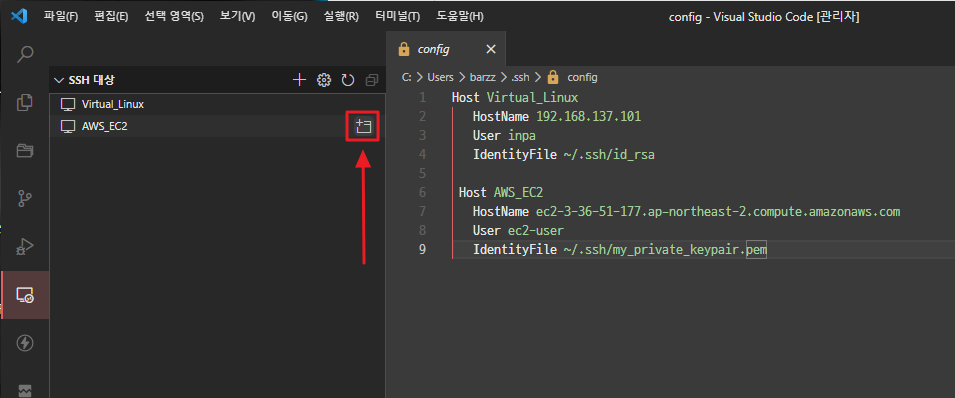Open the 선택 영역(S) menu
955x398 pixels.
174,16
